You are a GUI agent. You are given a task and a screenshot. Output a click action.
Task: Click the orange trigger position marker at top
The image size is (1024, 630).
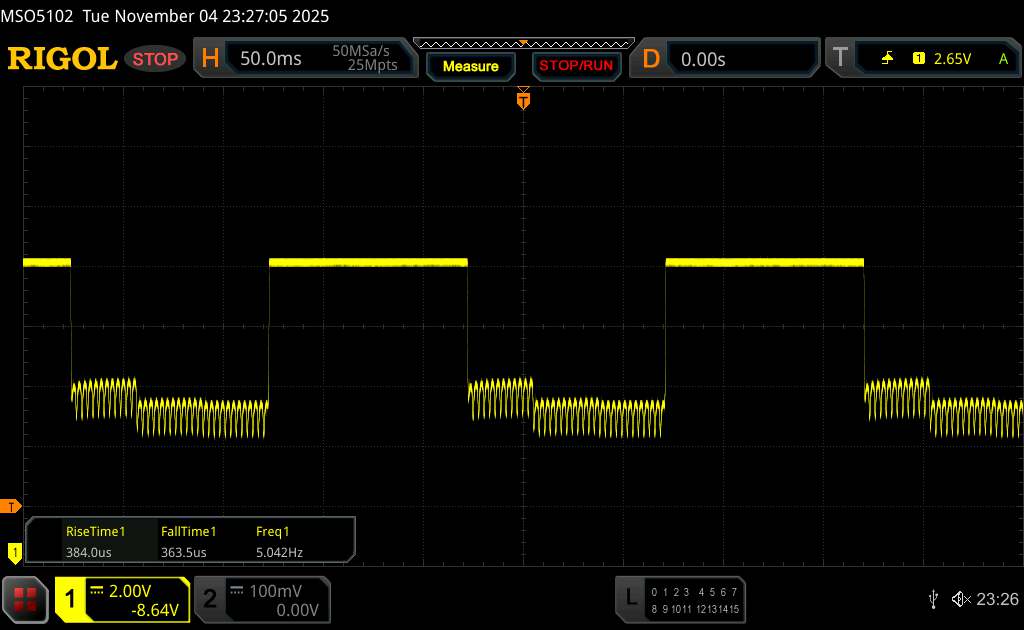click(522, 99)
